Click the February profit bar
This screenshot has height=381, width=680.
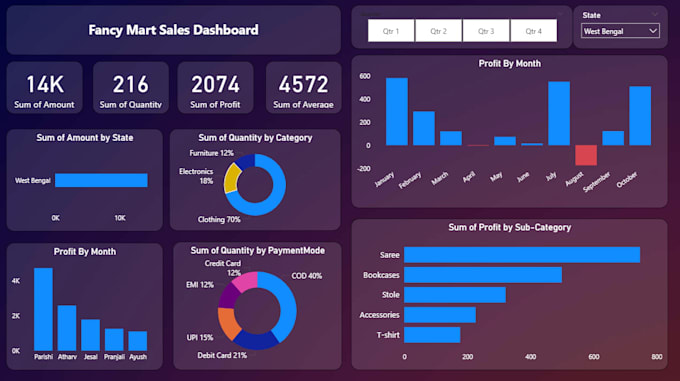click(x=424, y=128)
